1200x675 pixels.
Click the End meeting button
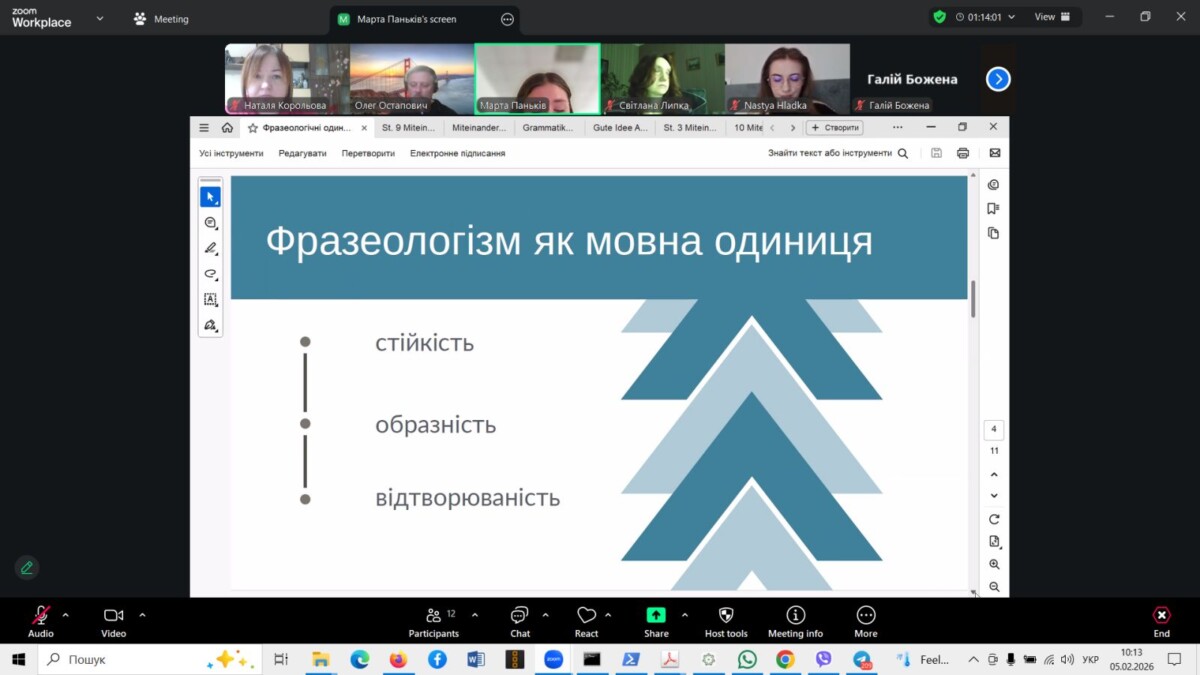point(1161,621)
